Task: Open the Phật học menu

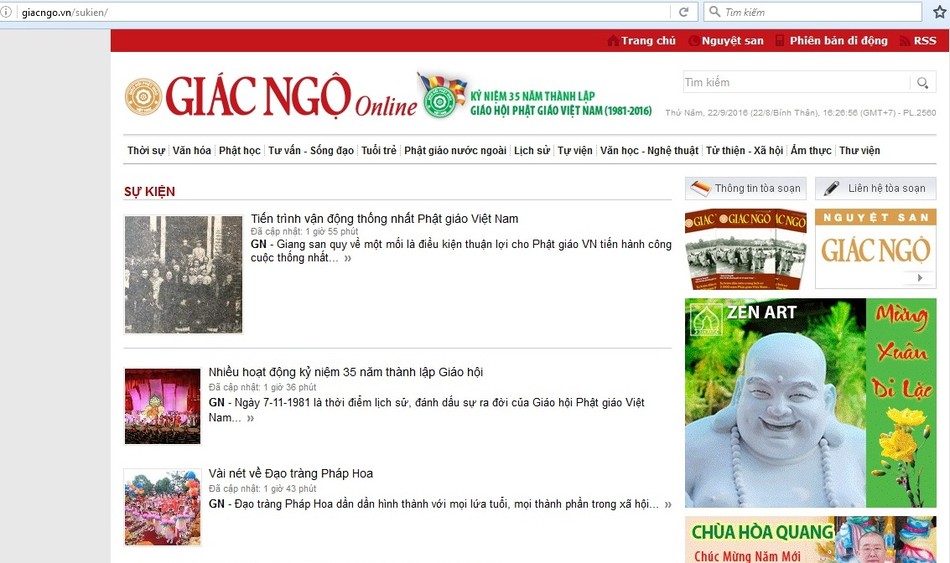Action: tap(240, 150)
